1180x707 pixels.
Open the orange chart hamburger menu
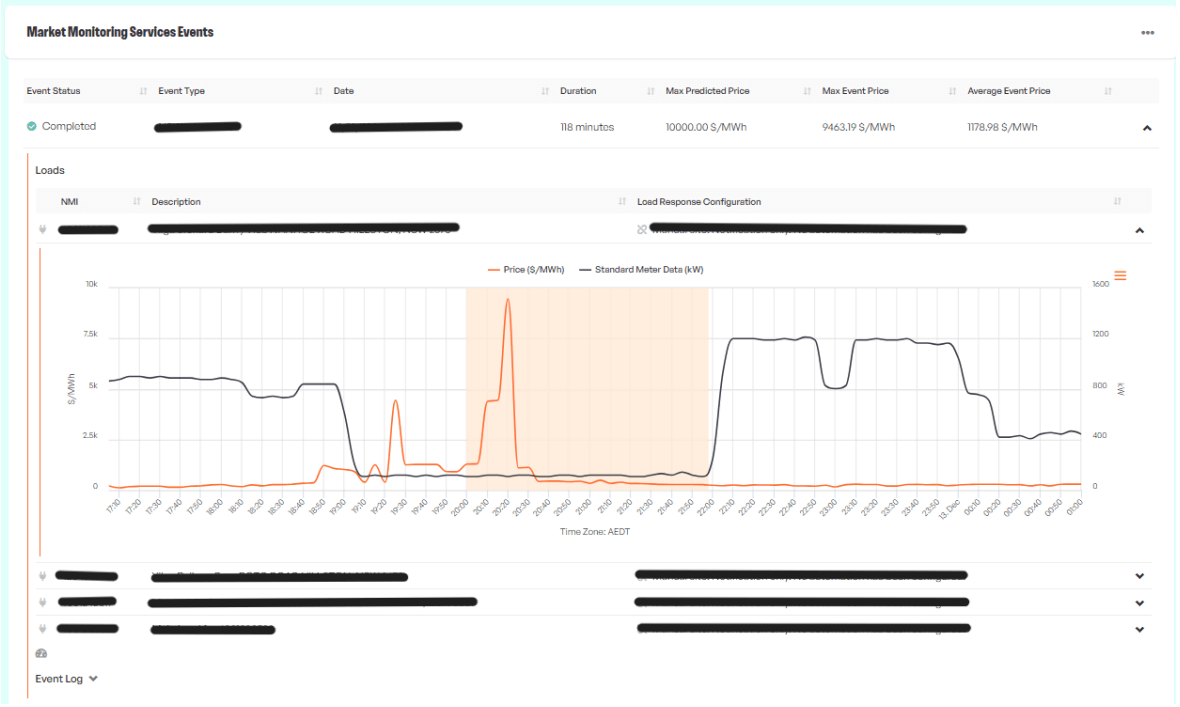coord(1120,276)
